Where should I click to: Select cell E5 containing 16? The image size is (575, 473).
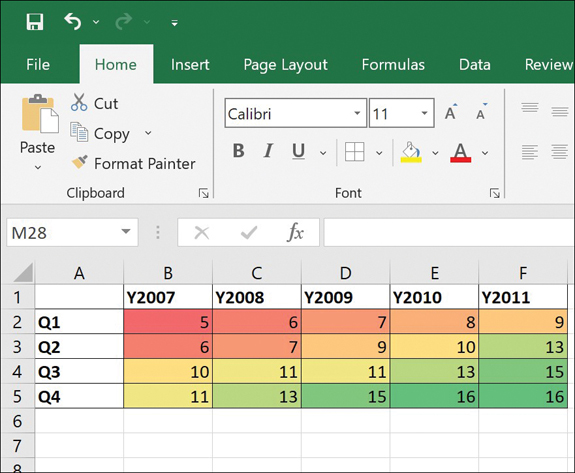pos(434,396)
